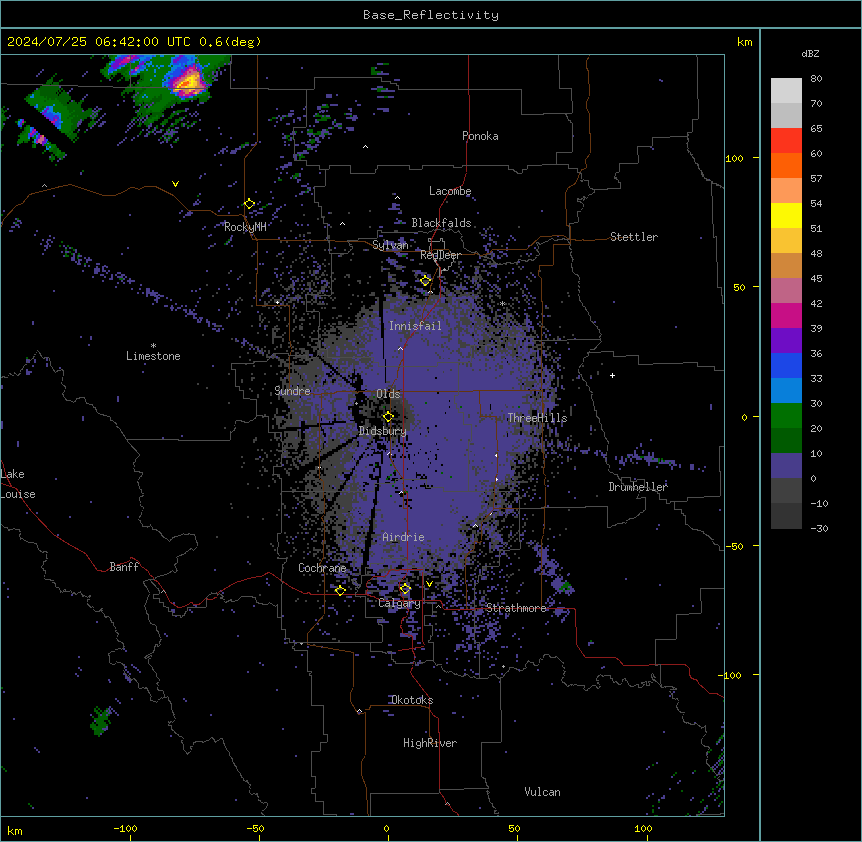
Task: Click the Lake Louise label
Action: (x=18, y=484)
